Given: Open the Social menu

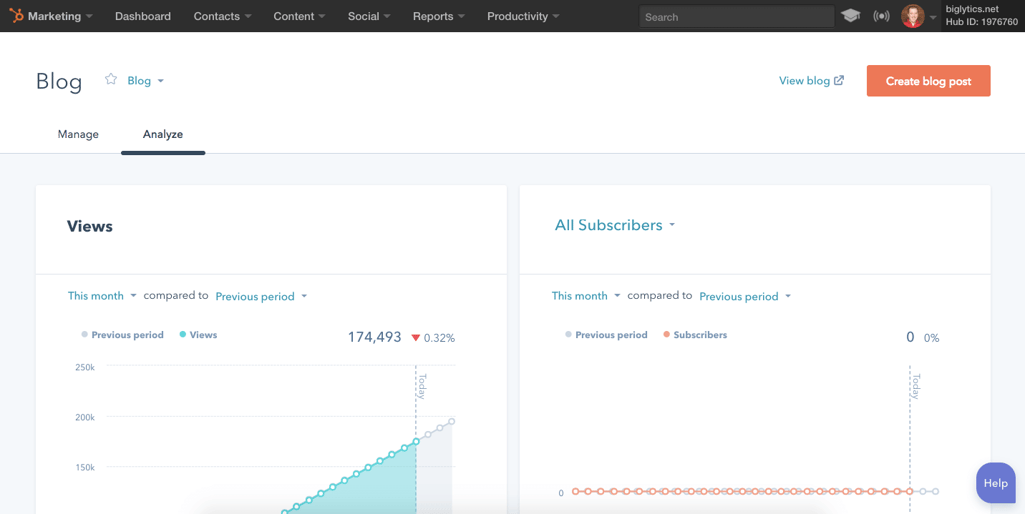Looking at the screenshot, I should (x=369, y=16).
